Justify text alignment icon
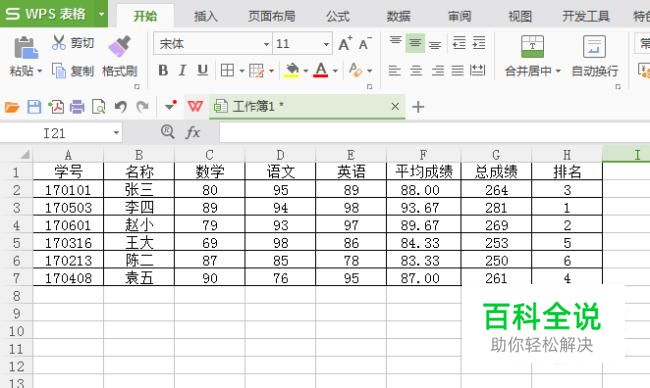 [458, 71]
